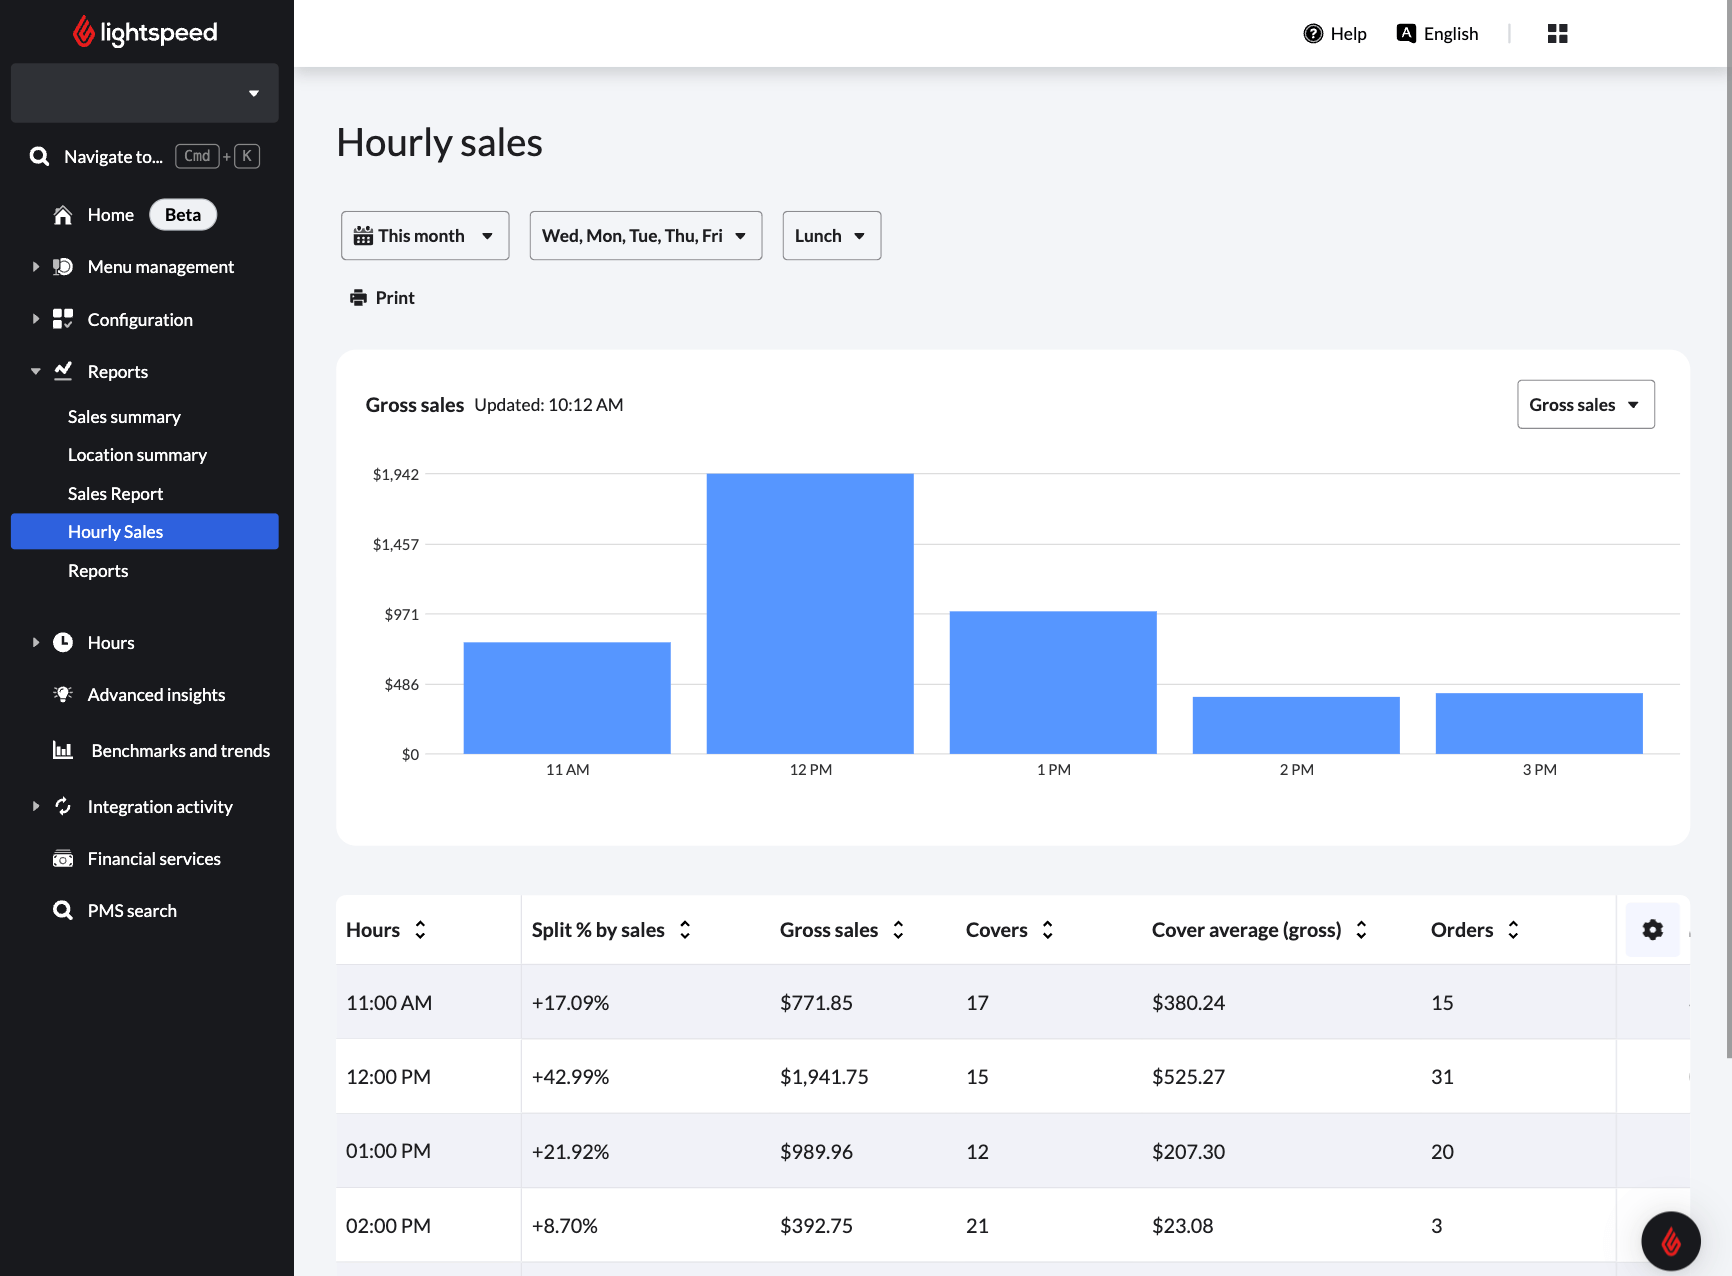Sort table by Orders column

tap(1513, 930)
